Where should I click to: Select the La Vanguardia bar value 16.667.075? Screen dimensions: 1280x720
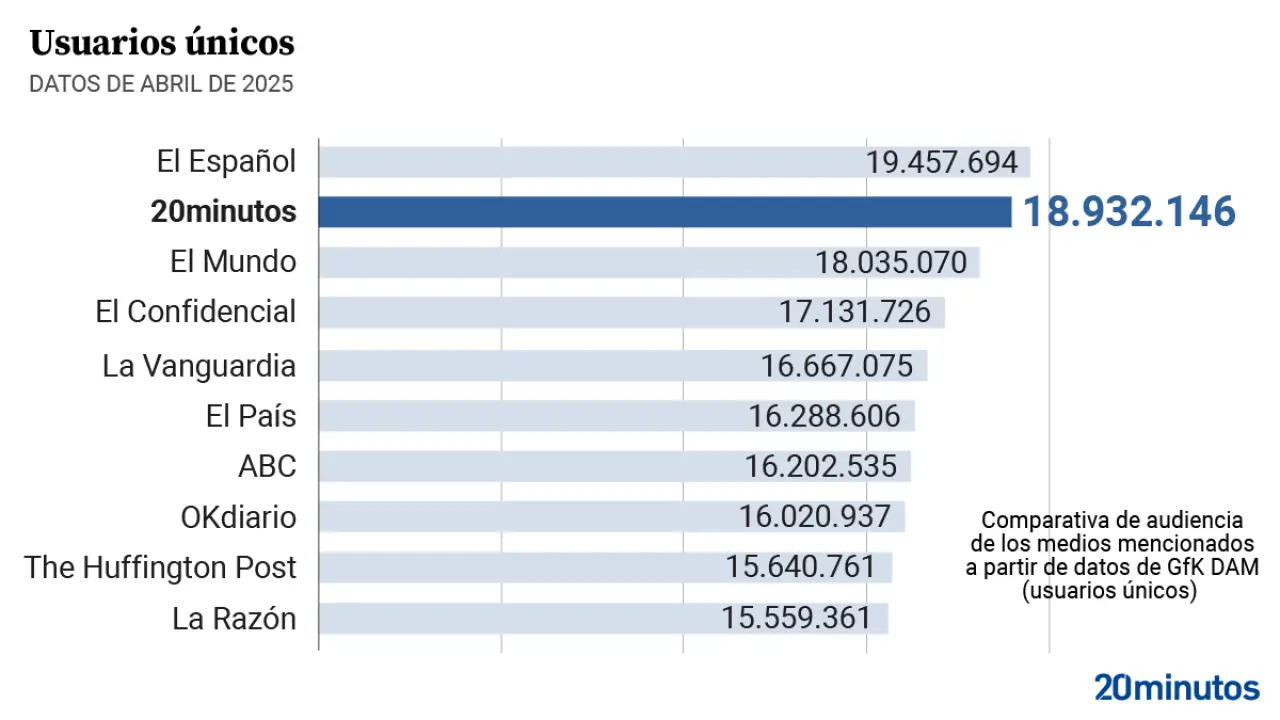tap(837, 365)
